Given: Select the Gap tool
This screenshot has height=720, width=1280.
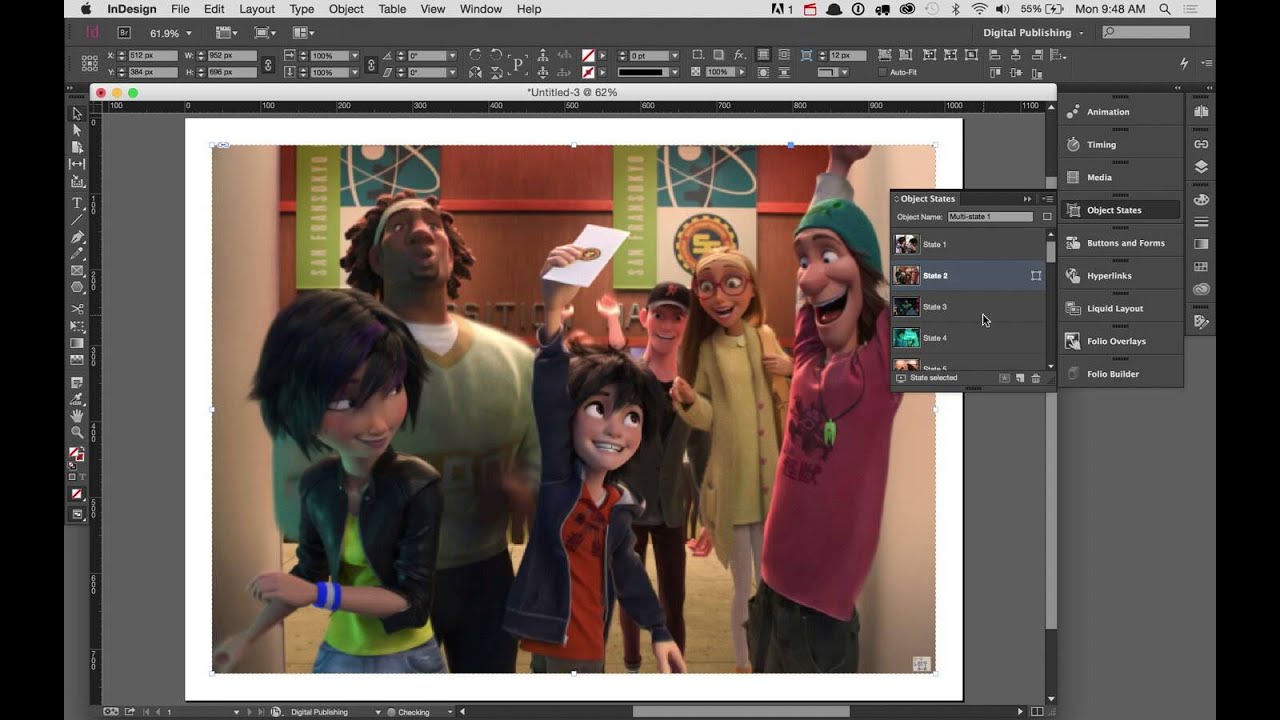Looking at the screenshot, I should click(x=77, y=164).
